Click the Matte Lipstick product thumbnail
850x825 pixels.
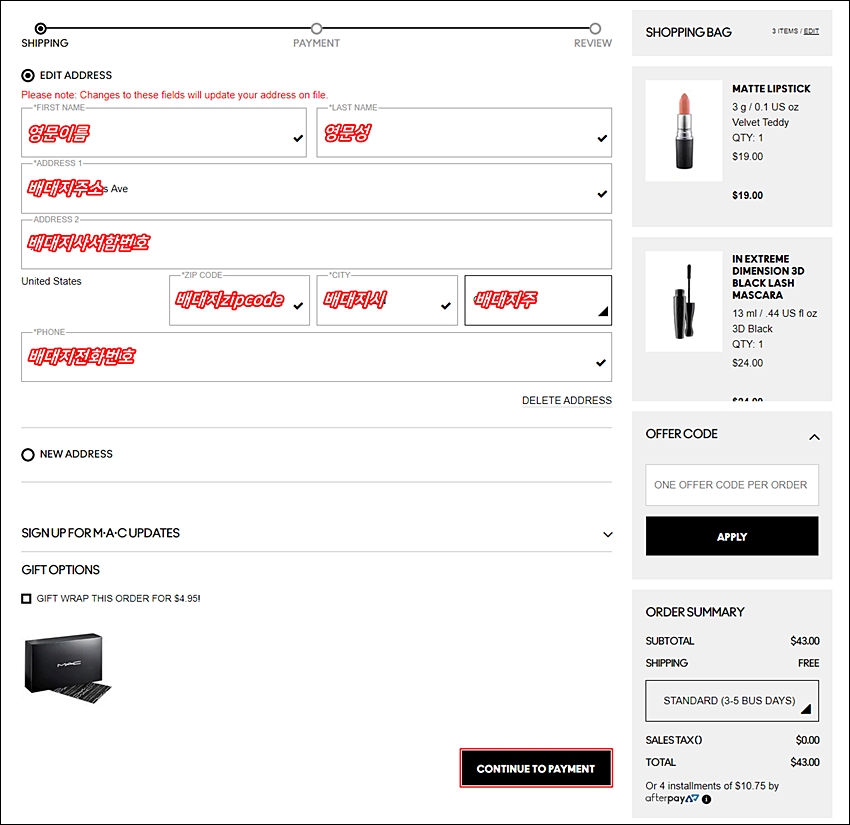coord(684,131)
